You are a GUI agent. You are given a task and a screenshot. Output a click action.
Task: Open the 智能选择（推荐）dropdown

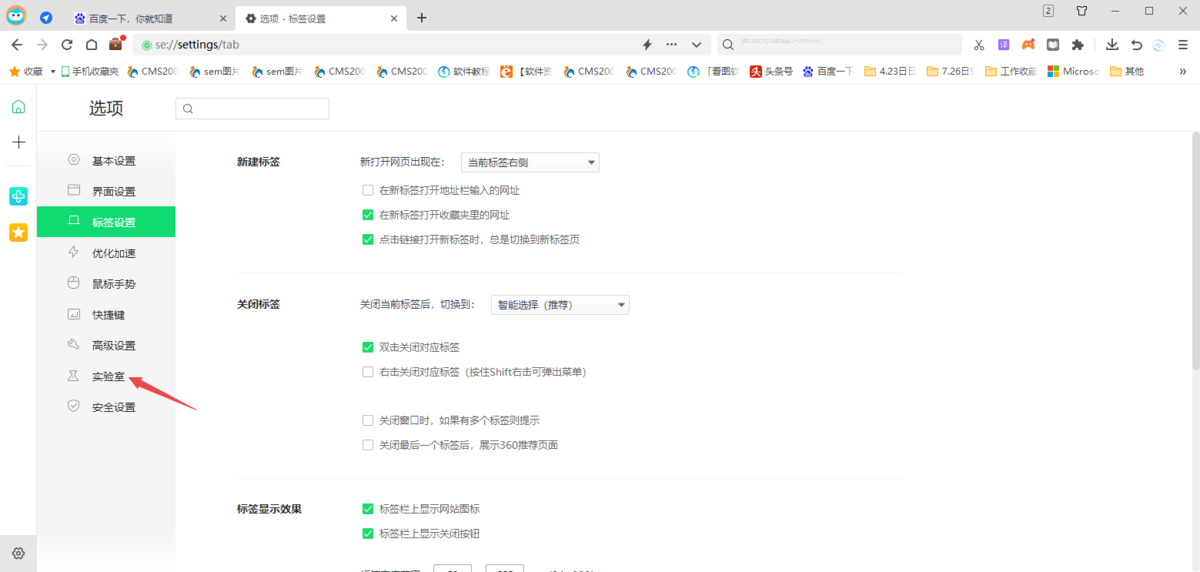pos(559,305)
